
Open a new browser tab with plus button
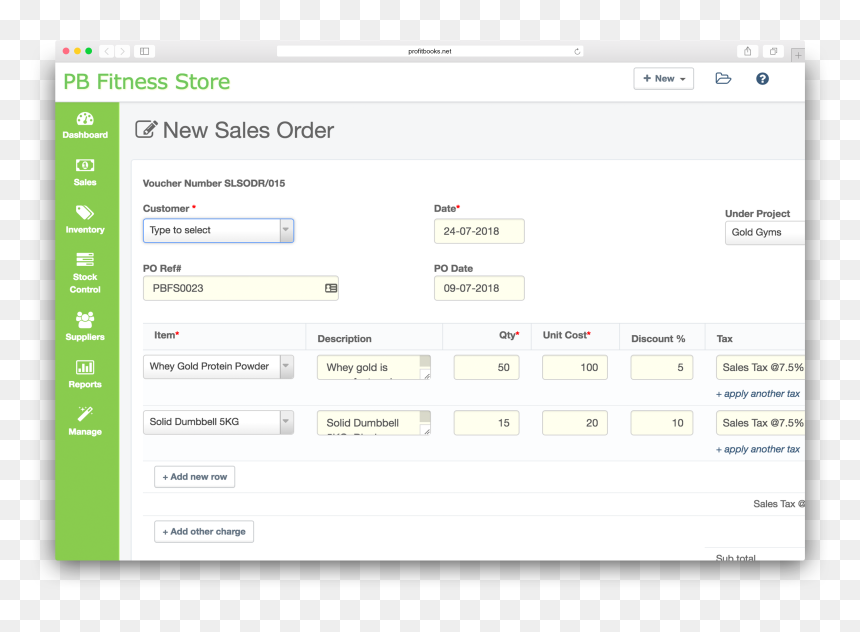pyautogui.click(x=798, y=55)
